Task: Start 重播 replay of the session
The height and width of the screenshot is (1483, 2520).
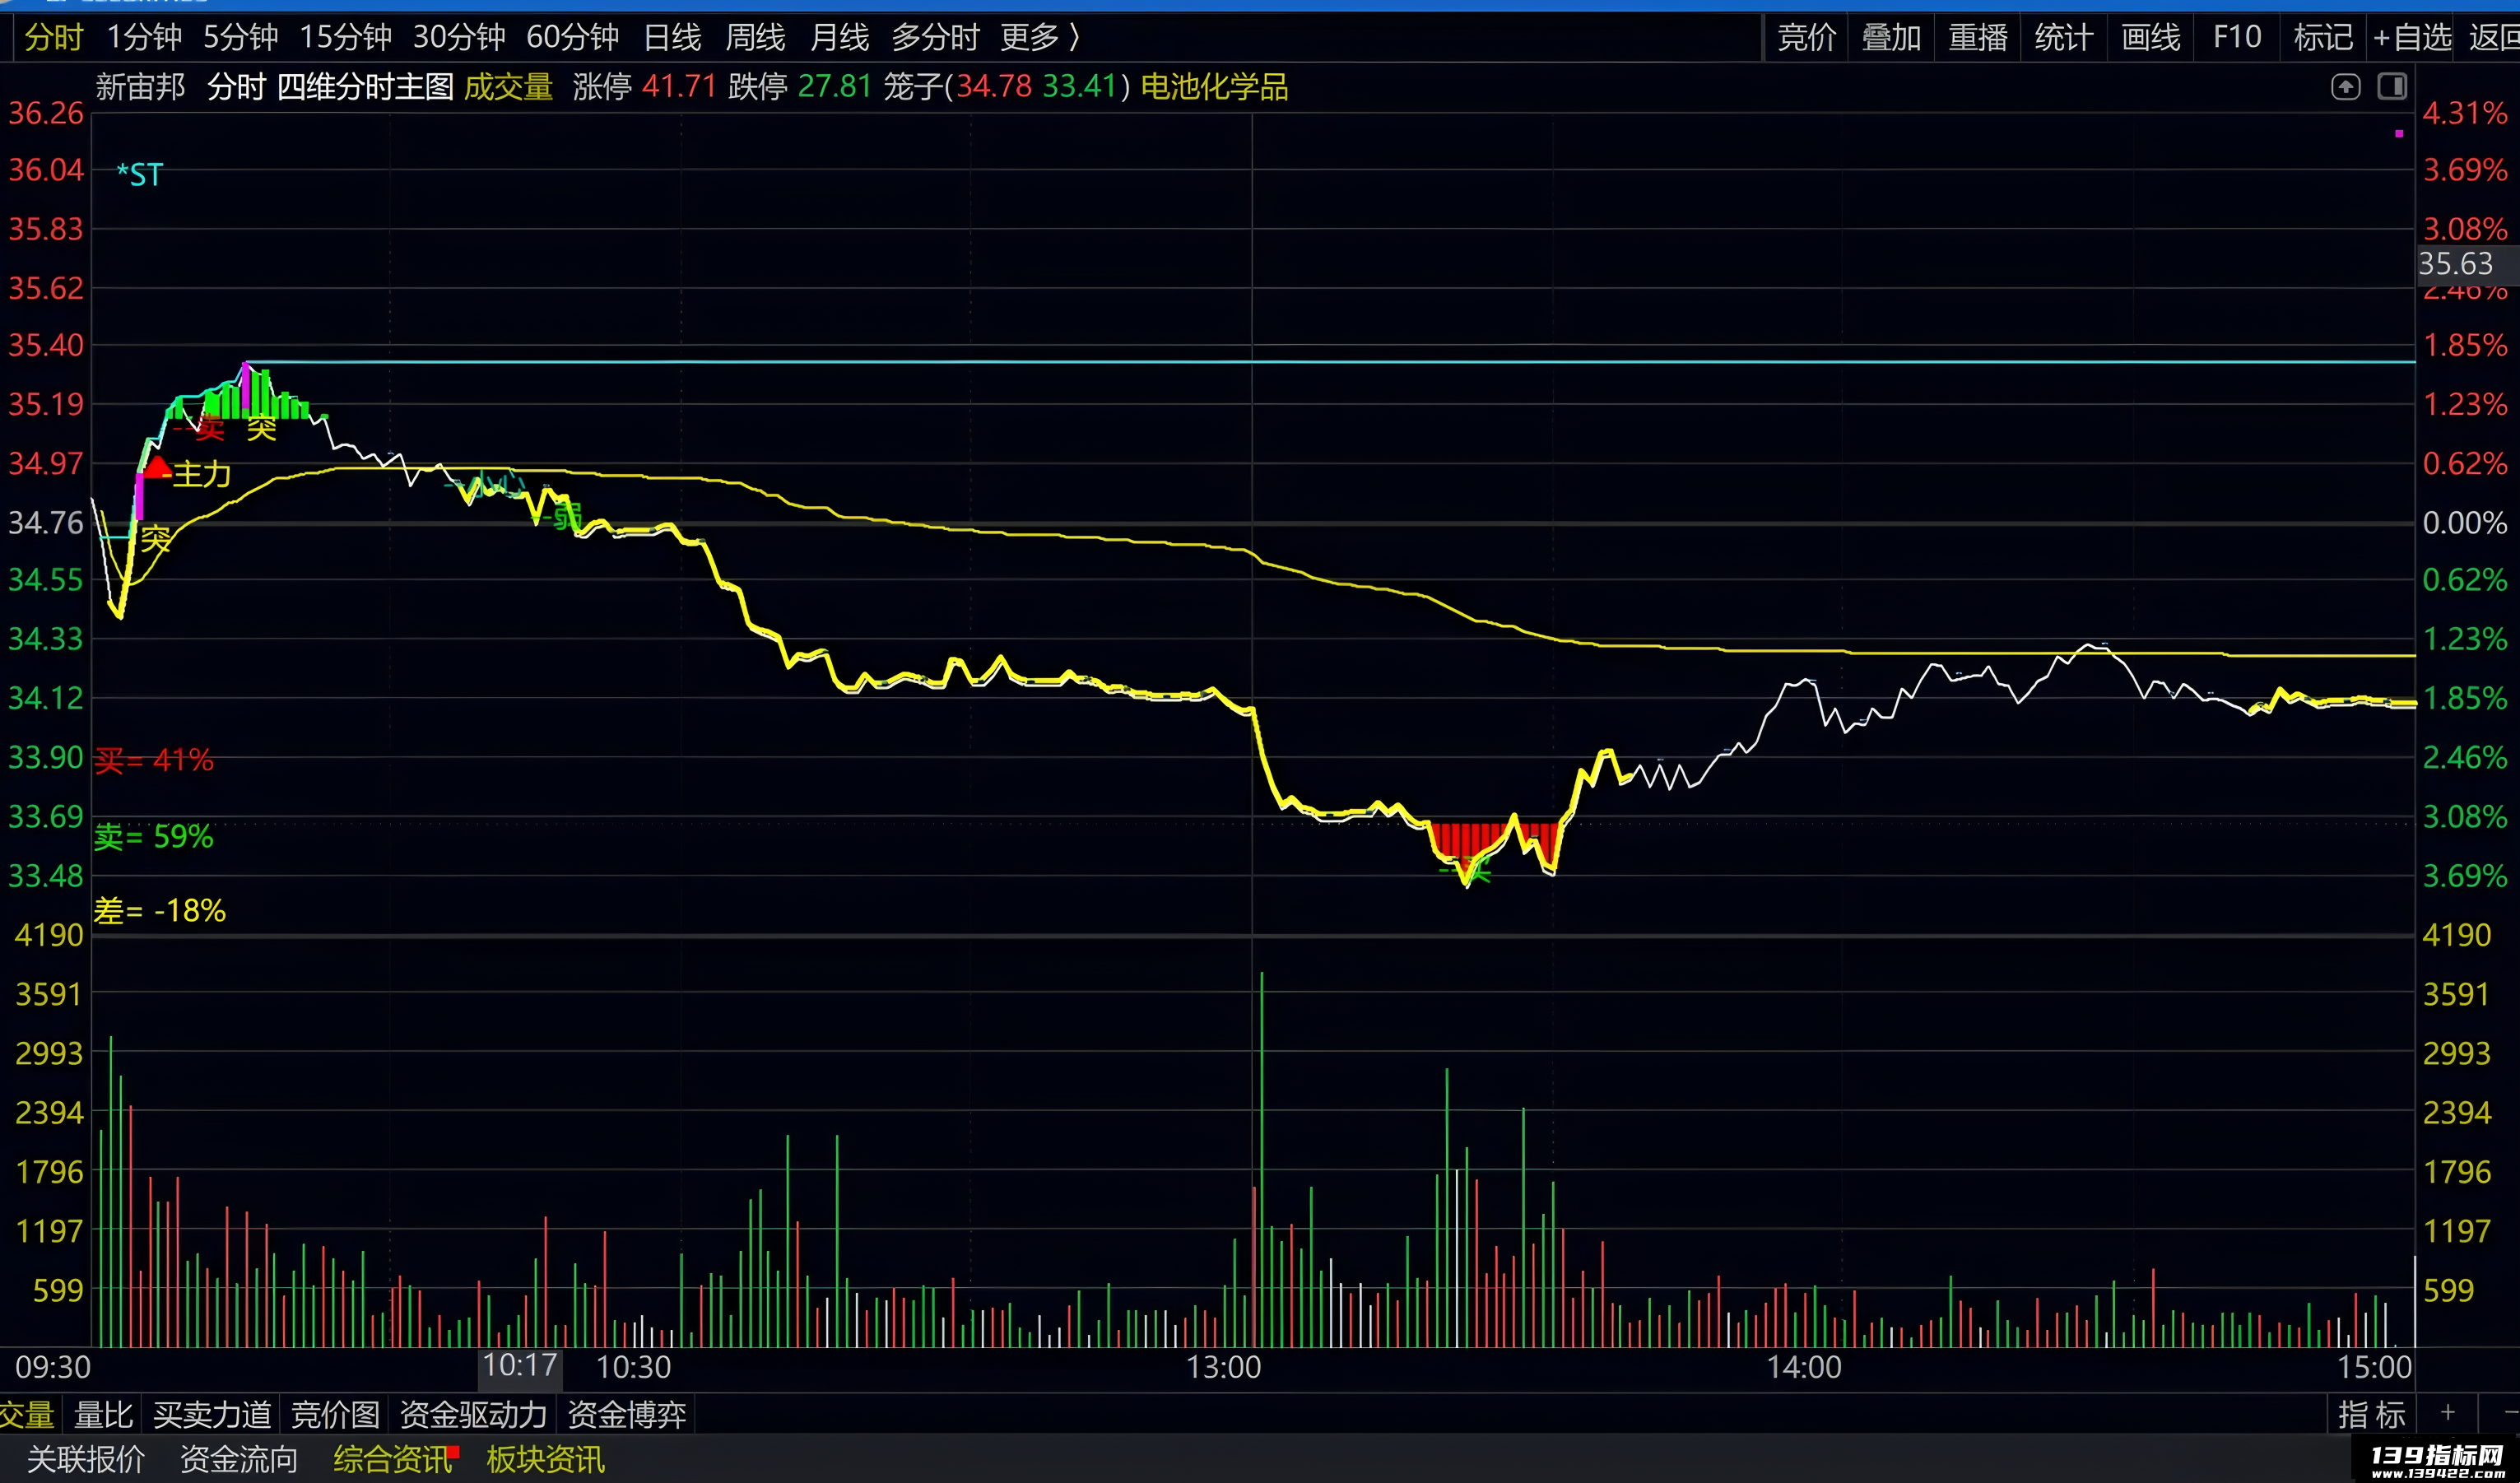Action: pos(1978,38)
